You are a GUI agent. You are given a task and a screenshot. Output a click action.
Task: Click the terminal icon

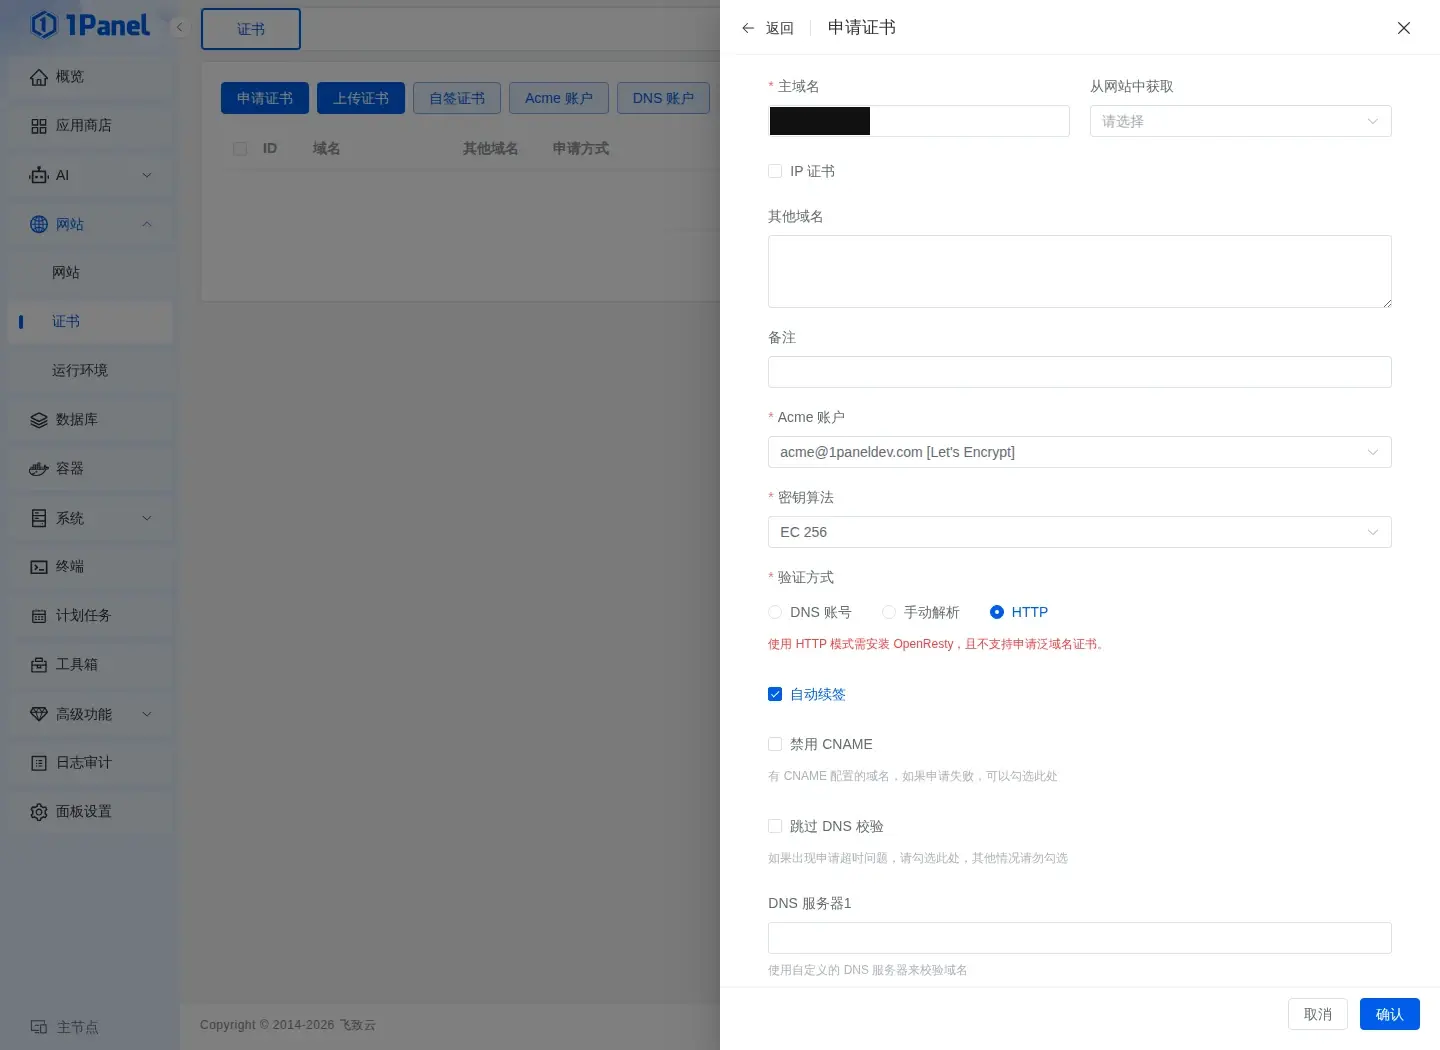[x=39, y=567]
